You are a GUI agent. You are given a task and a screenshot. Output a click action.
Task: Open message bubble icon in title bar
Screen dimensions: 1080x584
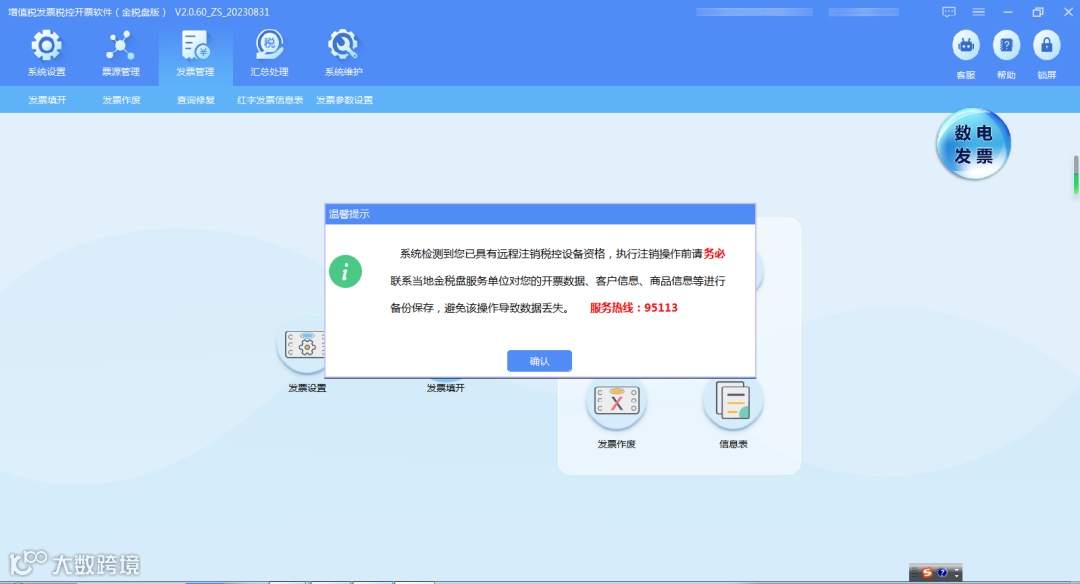[x=948, y=12]
